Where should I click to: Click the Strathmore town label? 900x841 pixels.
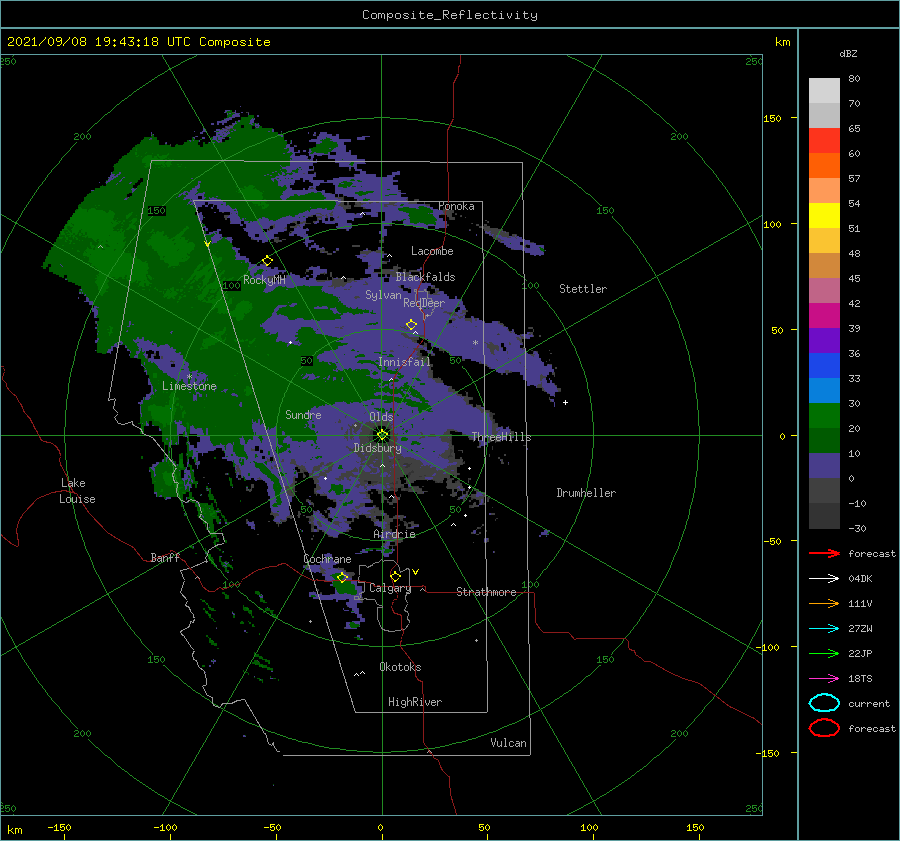coord(486,592)
